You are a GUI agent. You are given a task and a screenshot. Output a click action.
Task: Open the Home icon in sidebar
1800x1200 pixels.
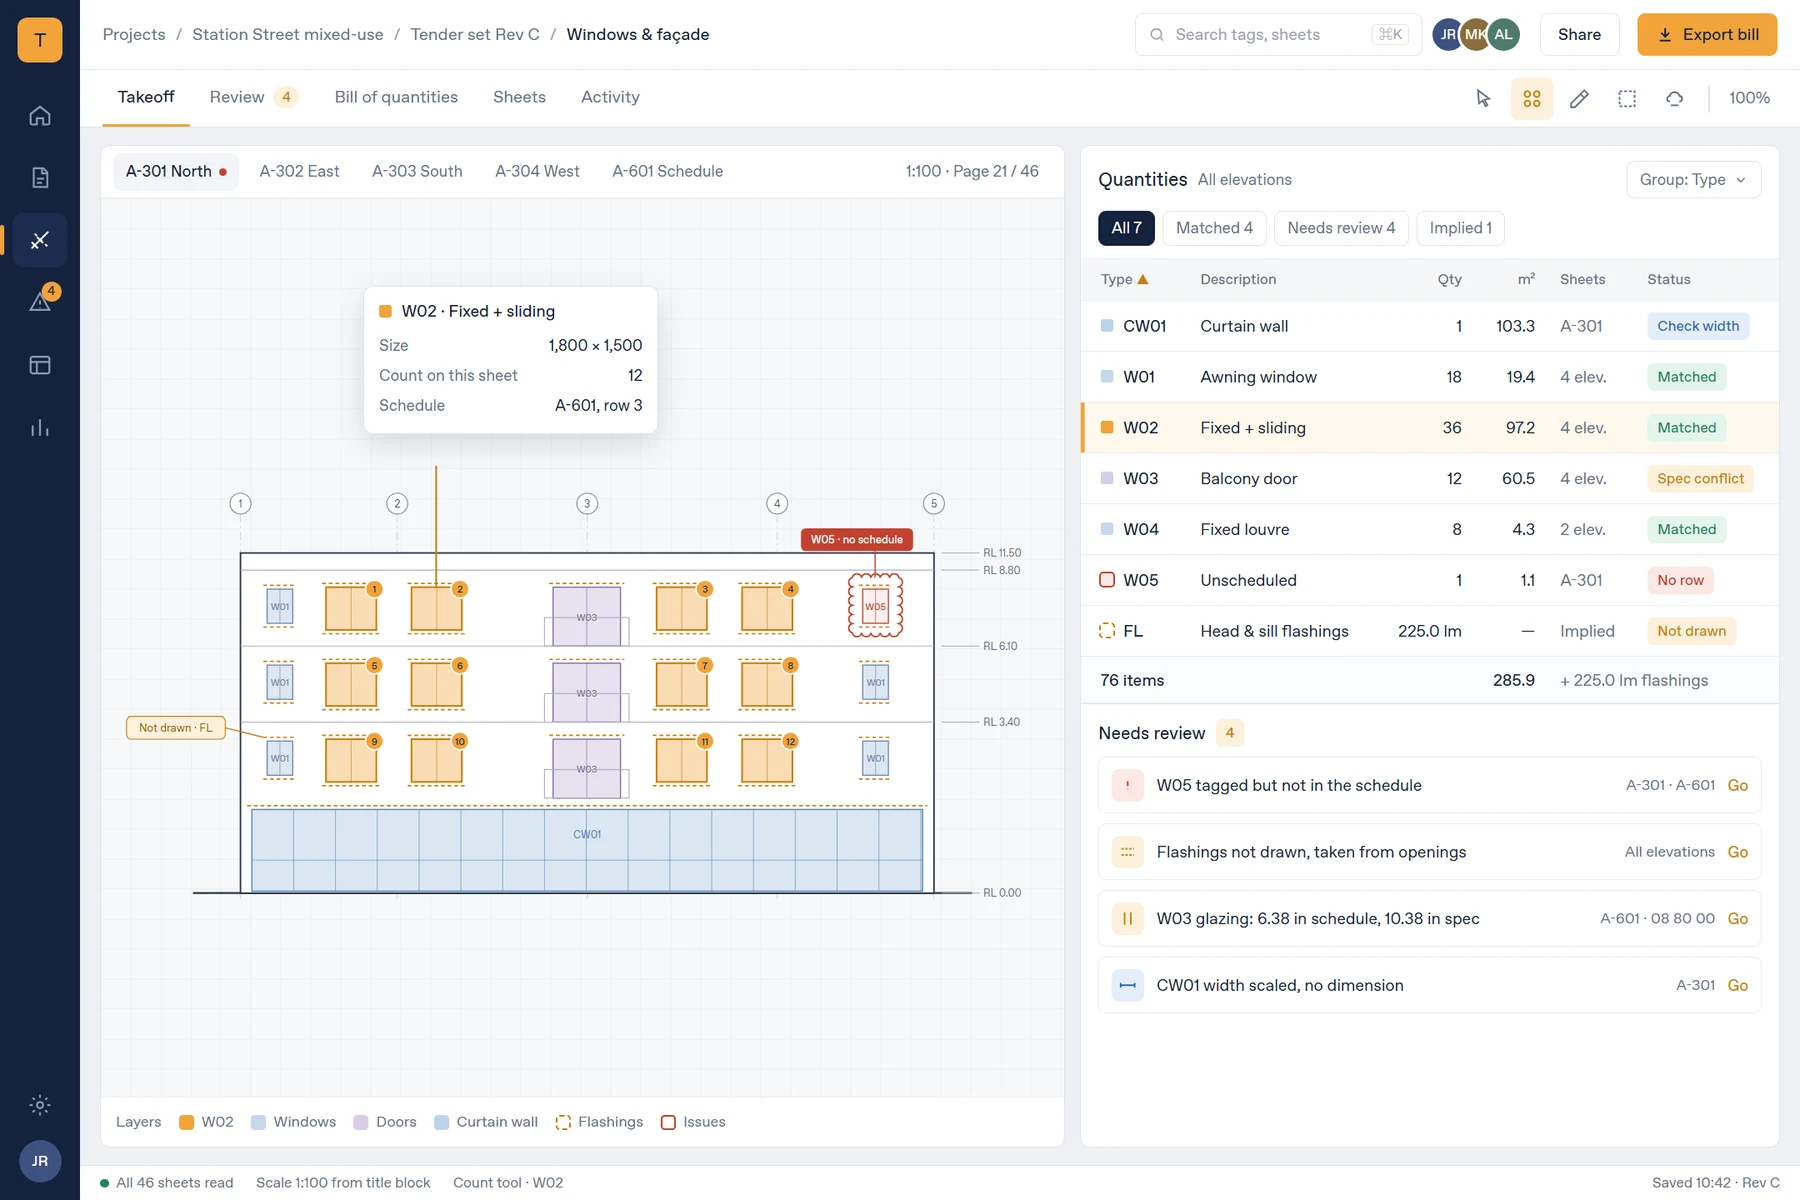pos(40,116)
